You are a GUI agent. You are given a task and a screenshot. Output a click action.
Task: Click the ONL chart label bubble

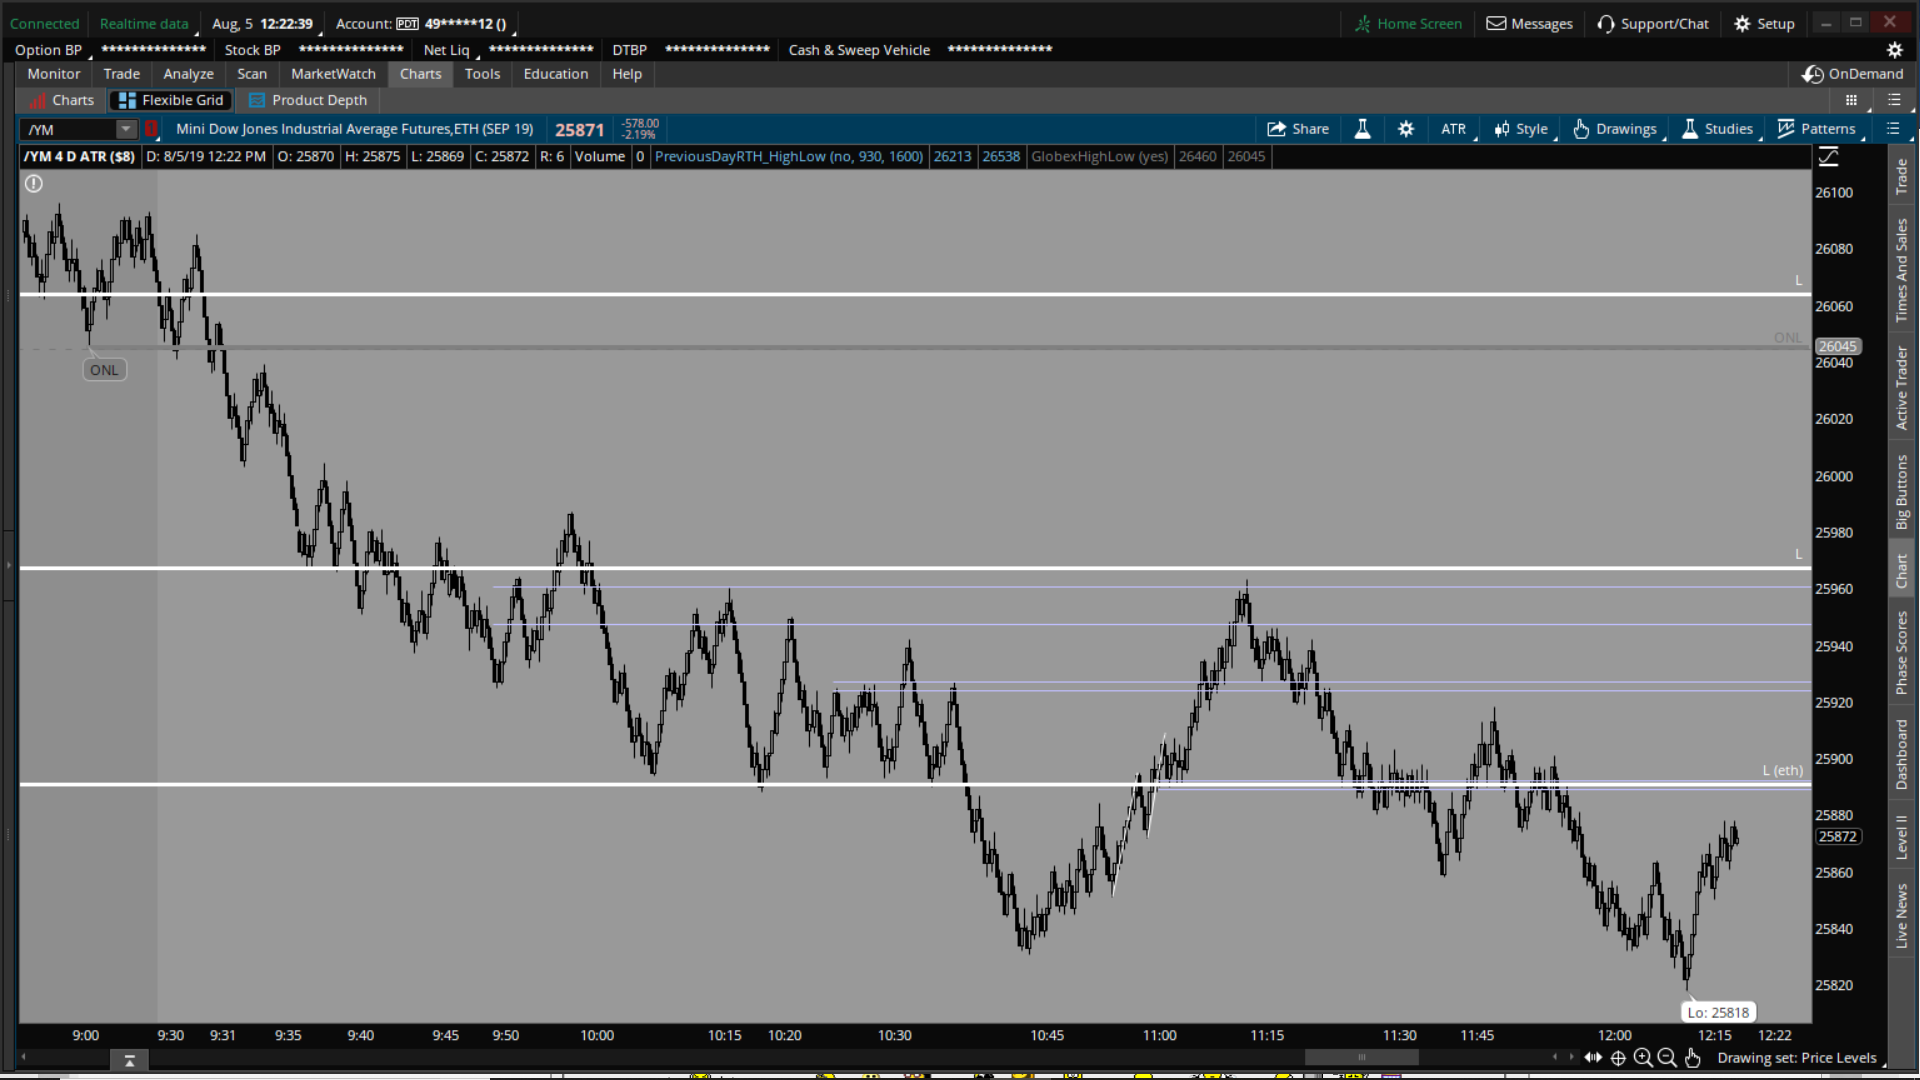(x=104, y=370)
